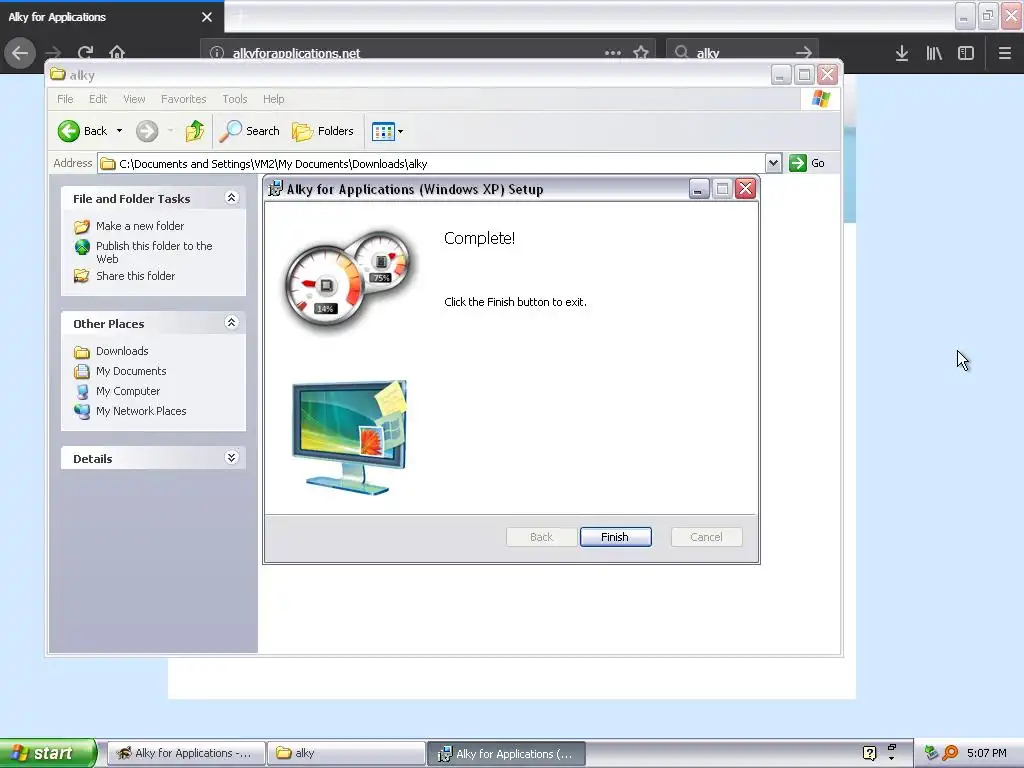This screenshot has height=768, width=1024.
Task: Click the Publish to Web globe icon
Action: coord(82,247)
